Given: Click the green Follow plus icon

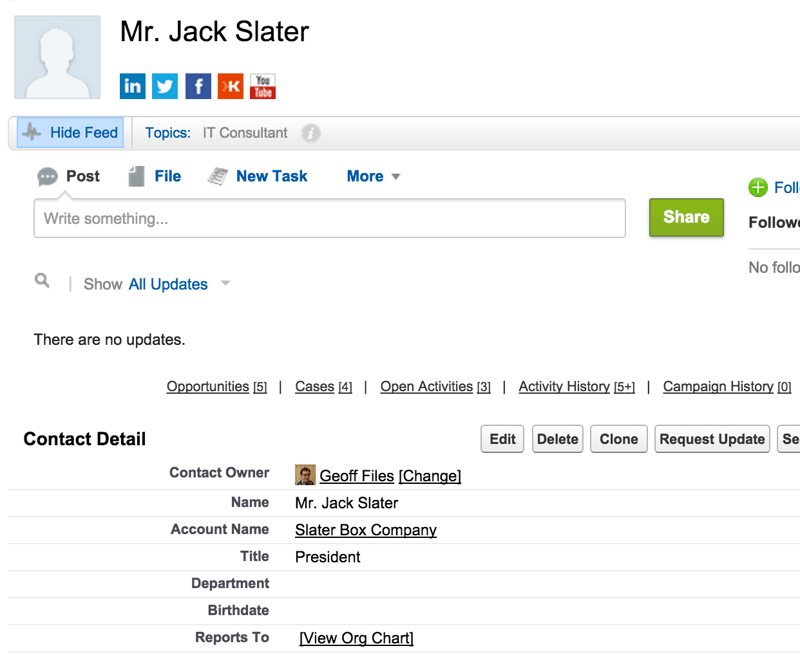Looking at the screenshot, I should click(x=758, y=187).
